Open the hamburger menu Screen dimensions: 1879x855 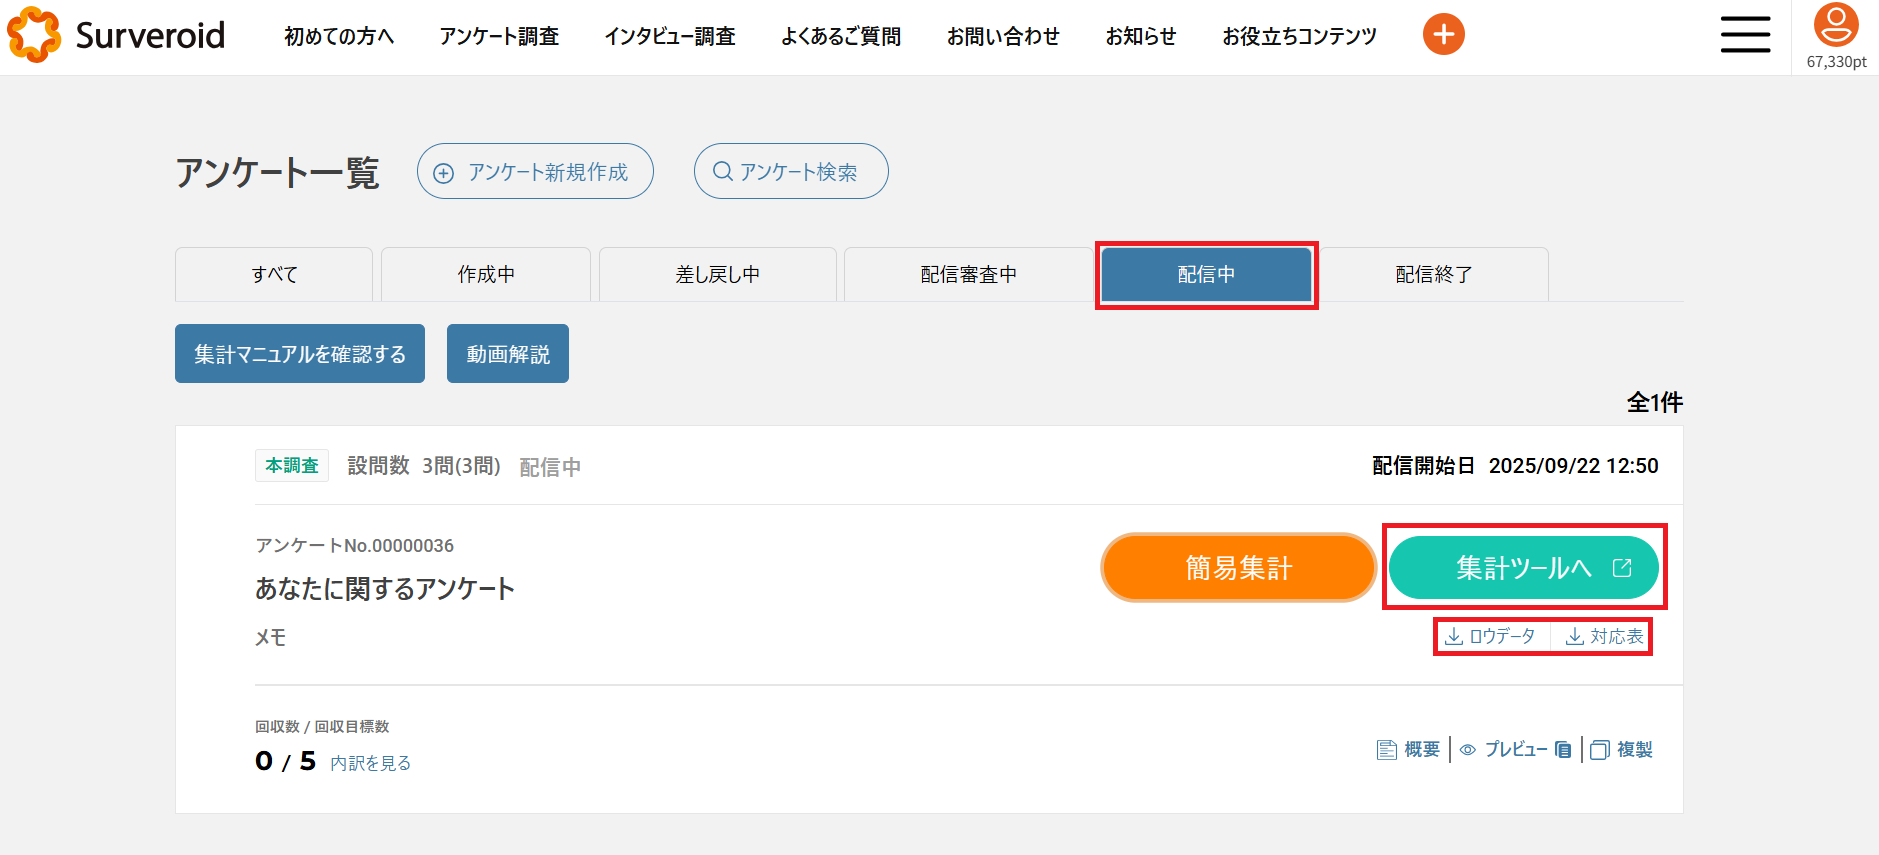coord(1745,35)
